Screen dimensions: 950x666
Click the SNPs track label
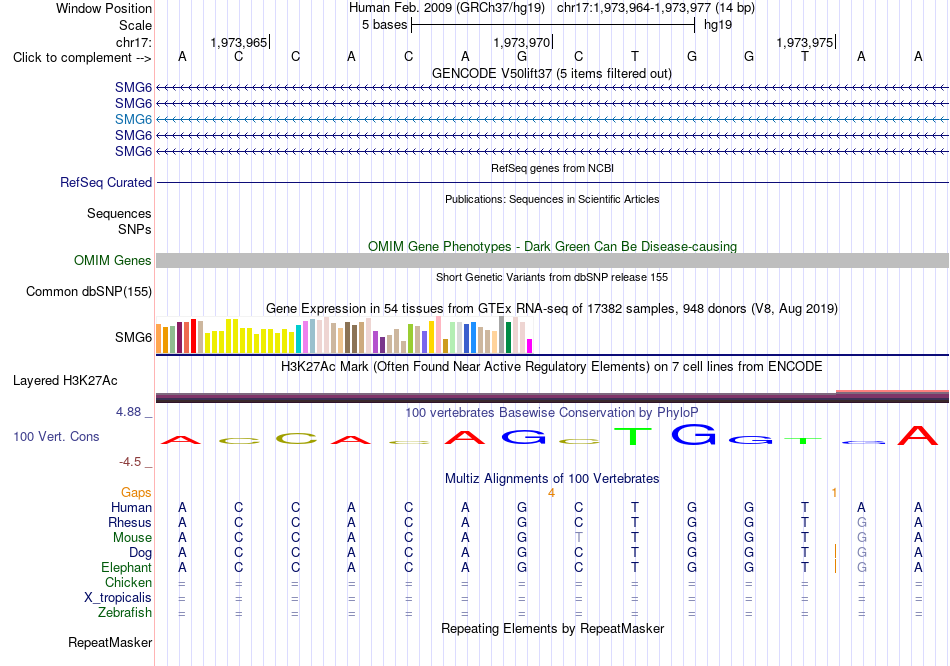(x=135, y=230)
